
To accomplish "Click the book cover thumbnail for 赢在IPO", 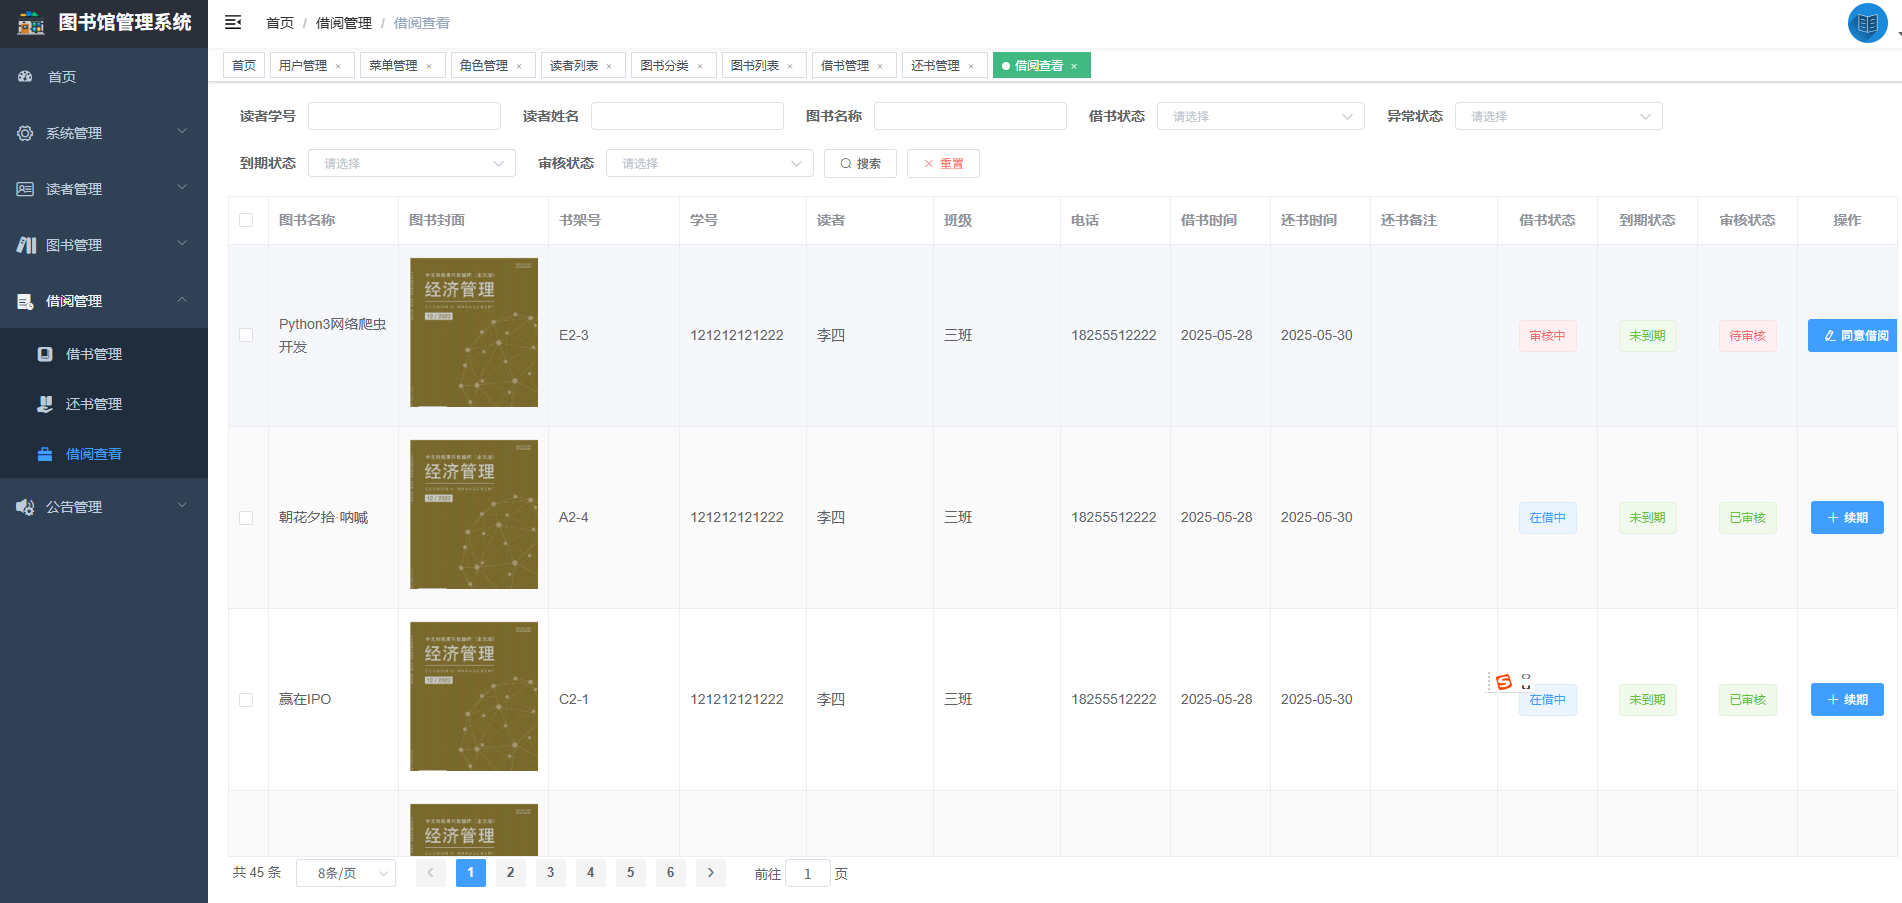I will click(473, 696).
